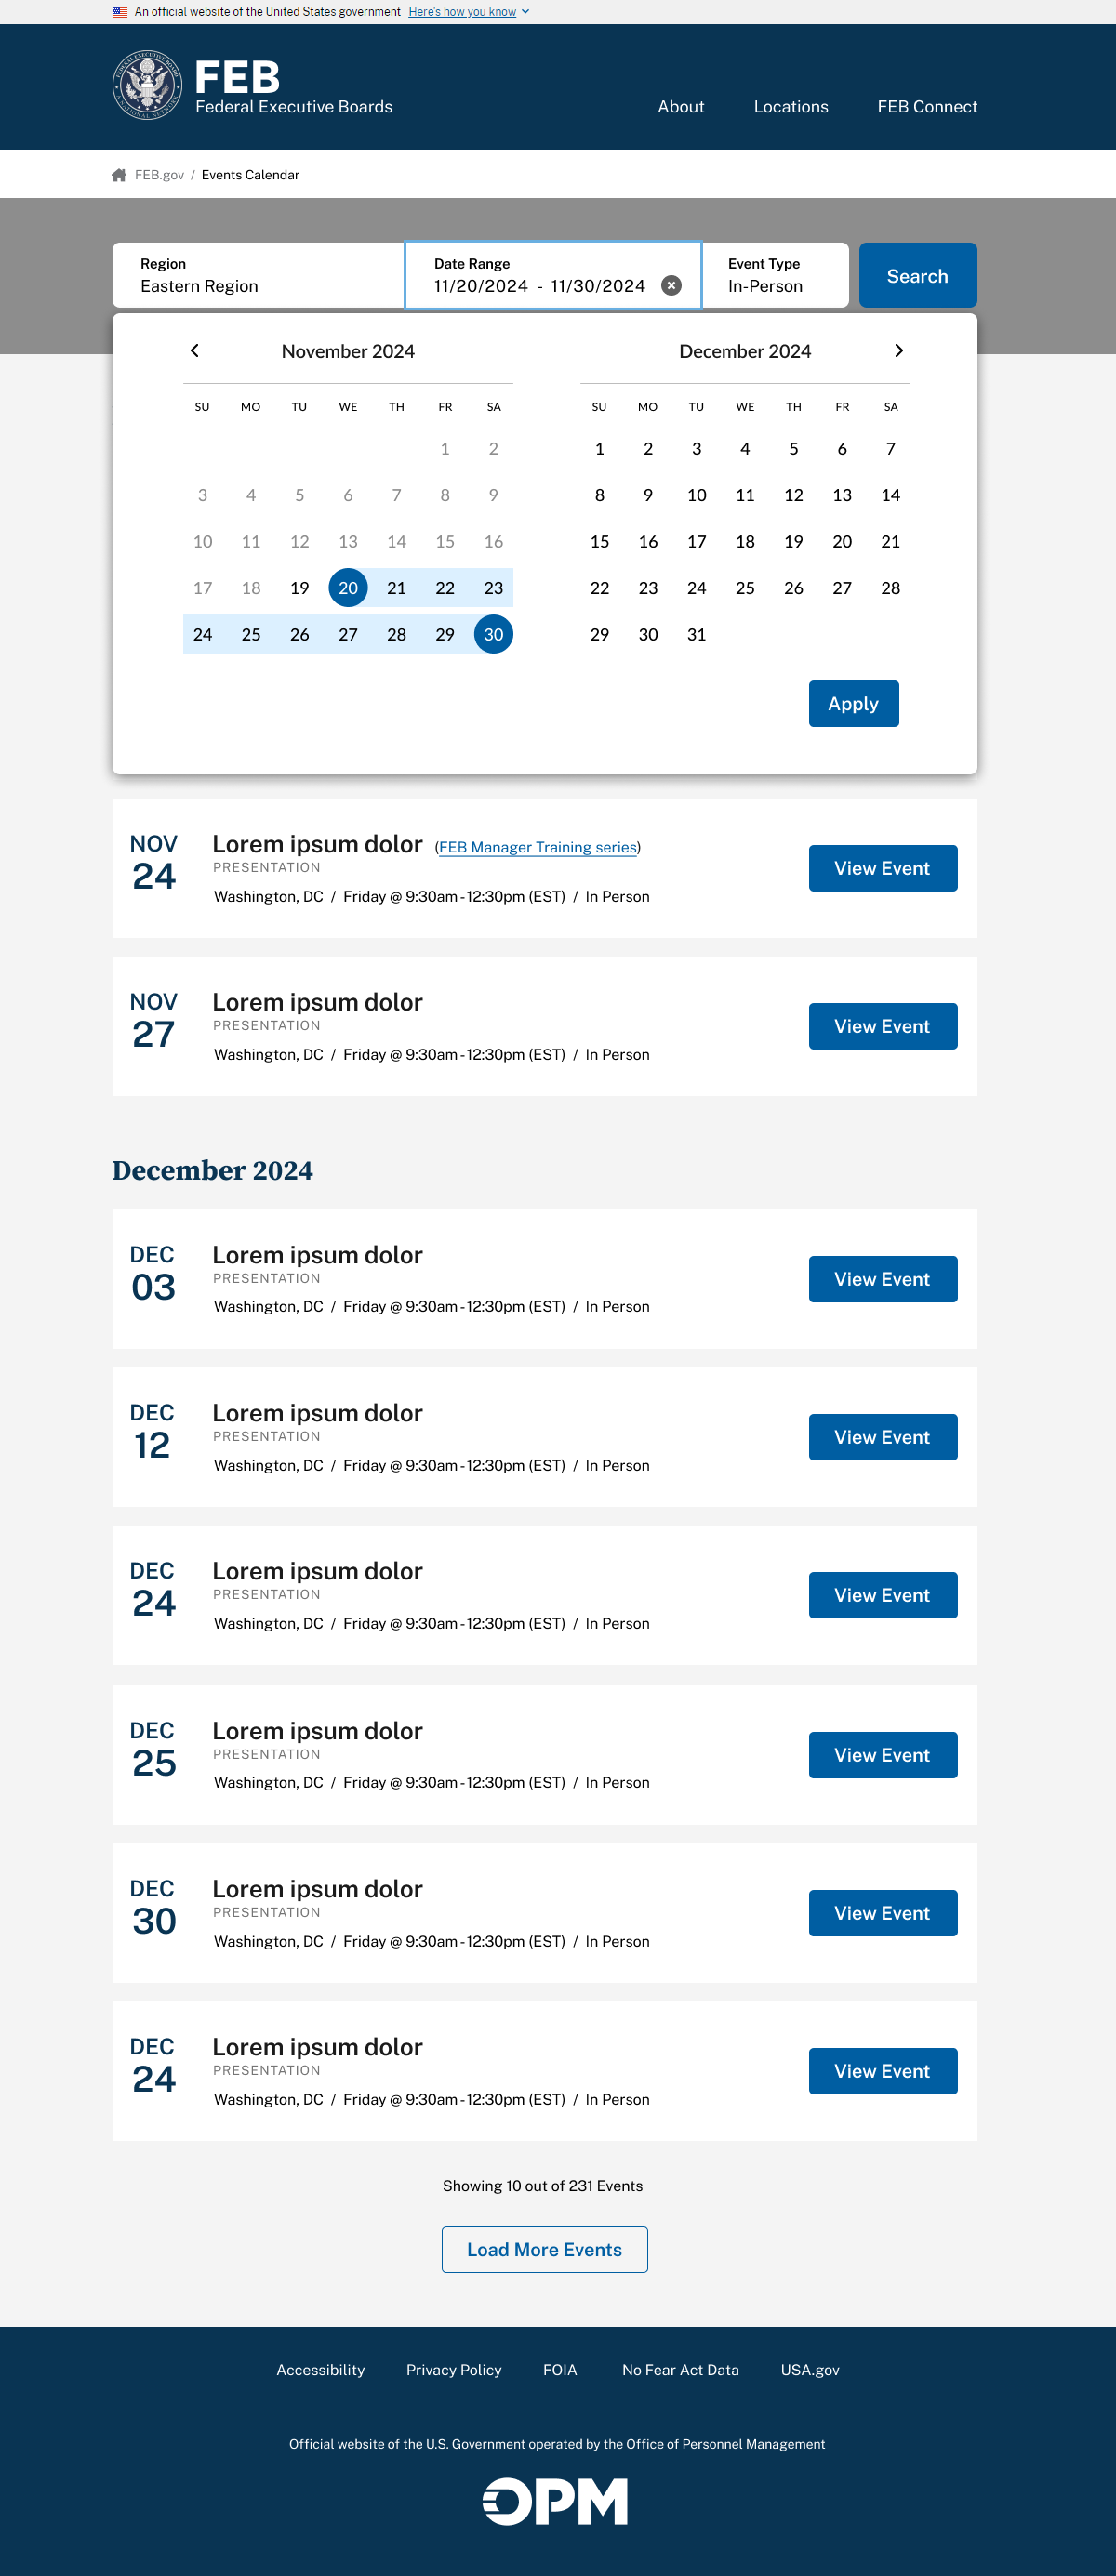
Task: View the DEC 03 event
Action: click(x=883, y=1280)
